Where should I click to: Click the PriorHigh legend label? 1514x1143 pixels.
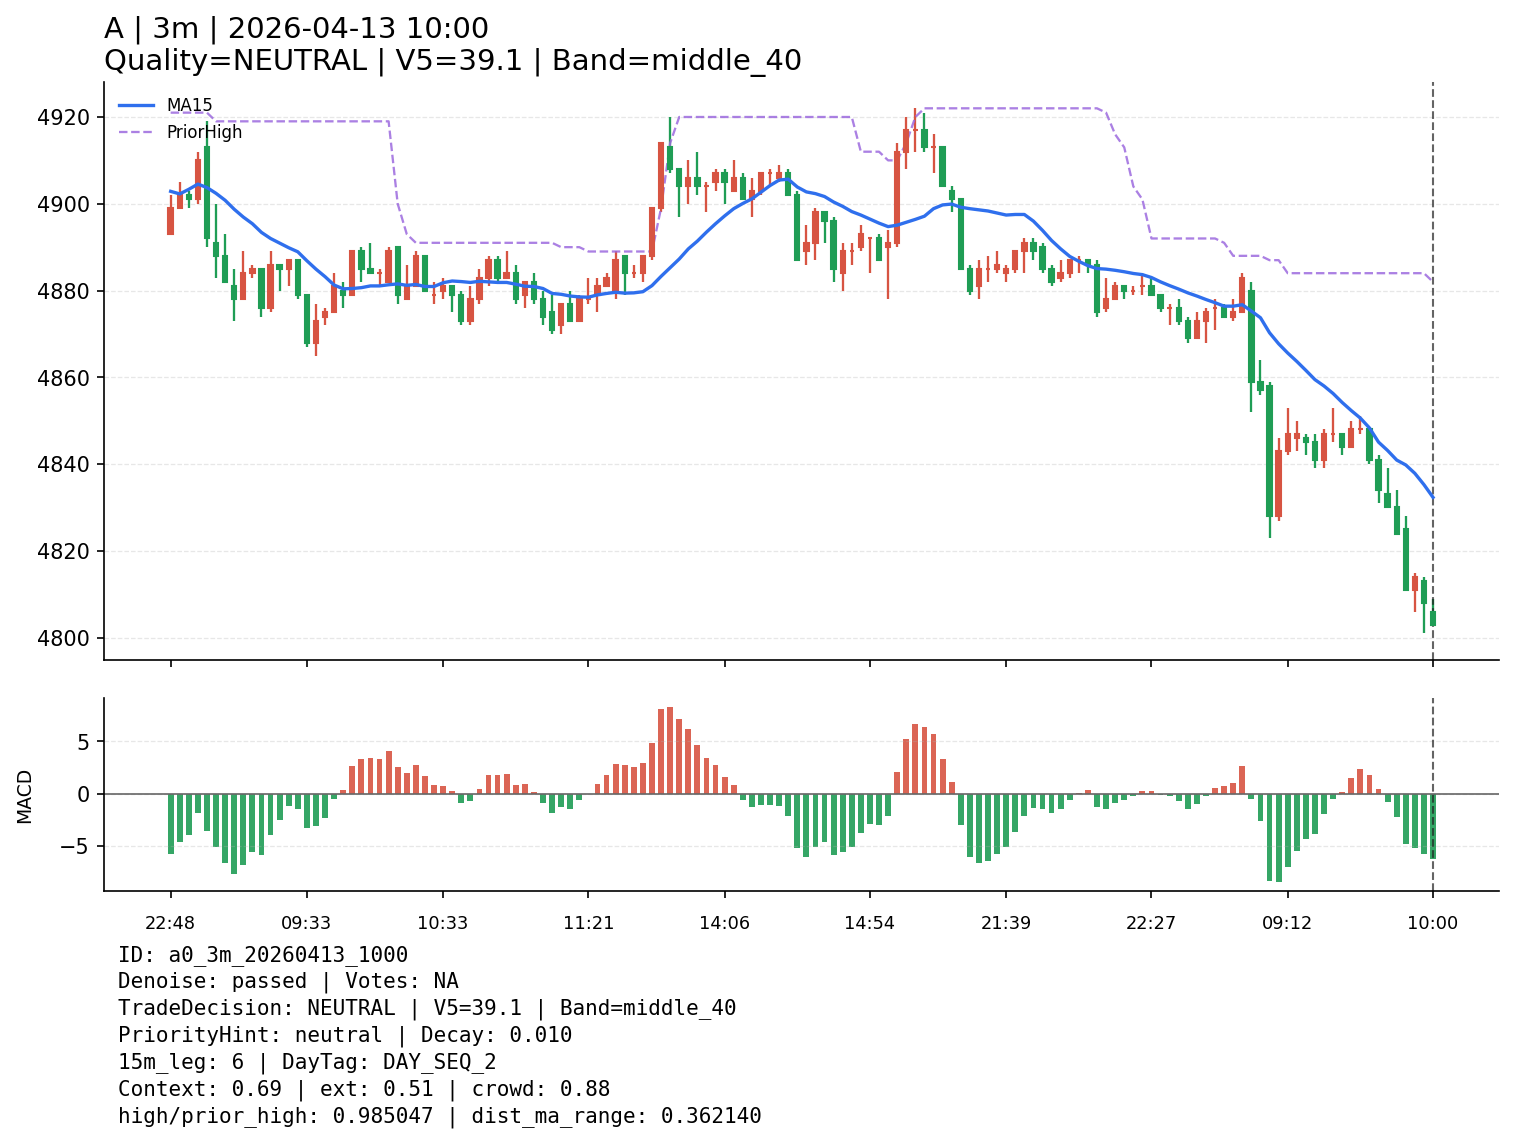coord(204,132)
